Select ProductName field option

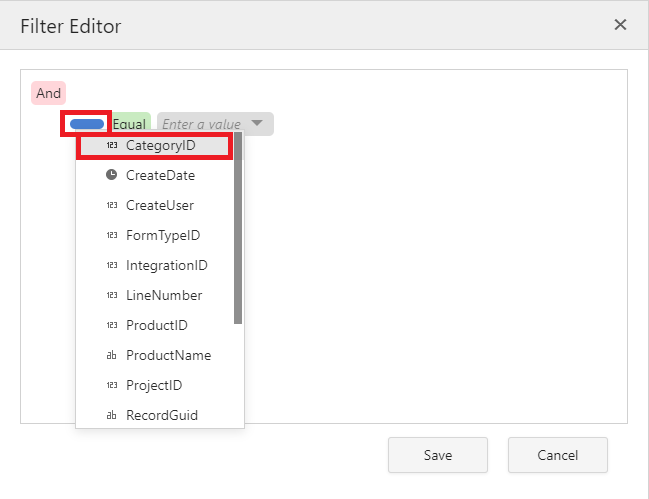point(154,355)
